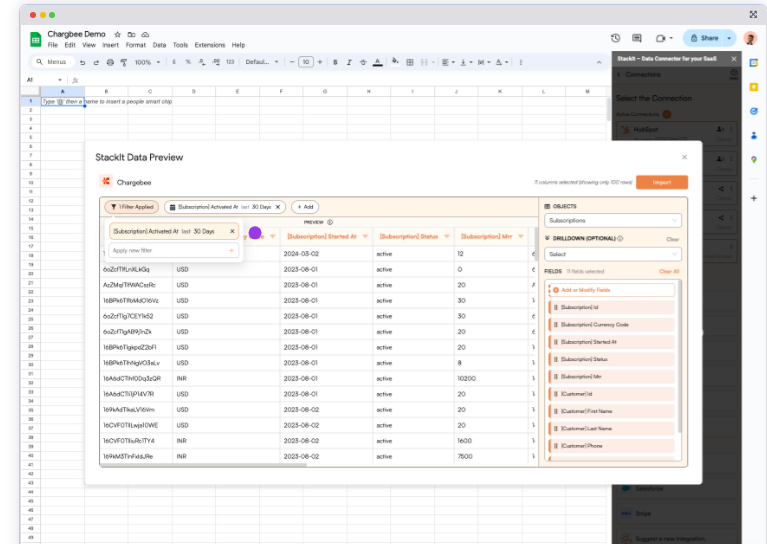The image size is (767, 544).
Task: Open the Extensions menu
Action: point(210,45)
